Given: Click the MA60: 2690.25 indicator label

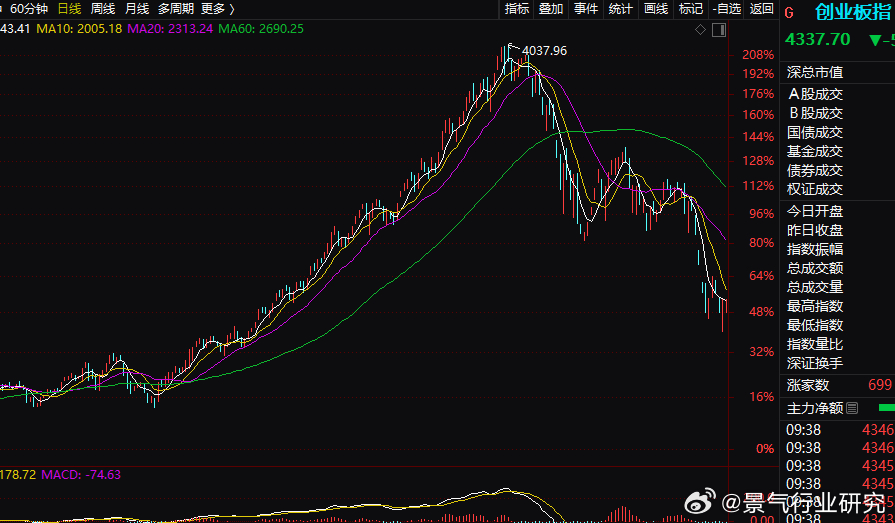Looking at the screenshot, I should (261, 29).
